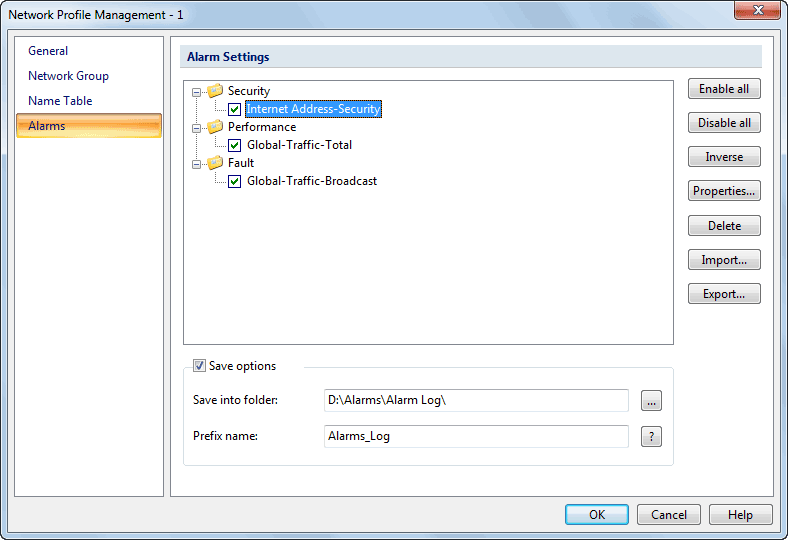Viewport: 788px width, 540px height.
Task: Switch to the Network Group page
Action: 68,76
